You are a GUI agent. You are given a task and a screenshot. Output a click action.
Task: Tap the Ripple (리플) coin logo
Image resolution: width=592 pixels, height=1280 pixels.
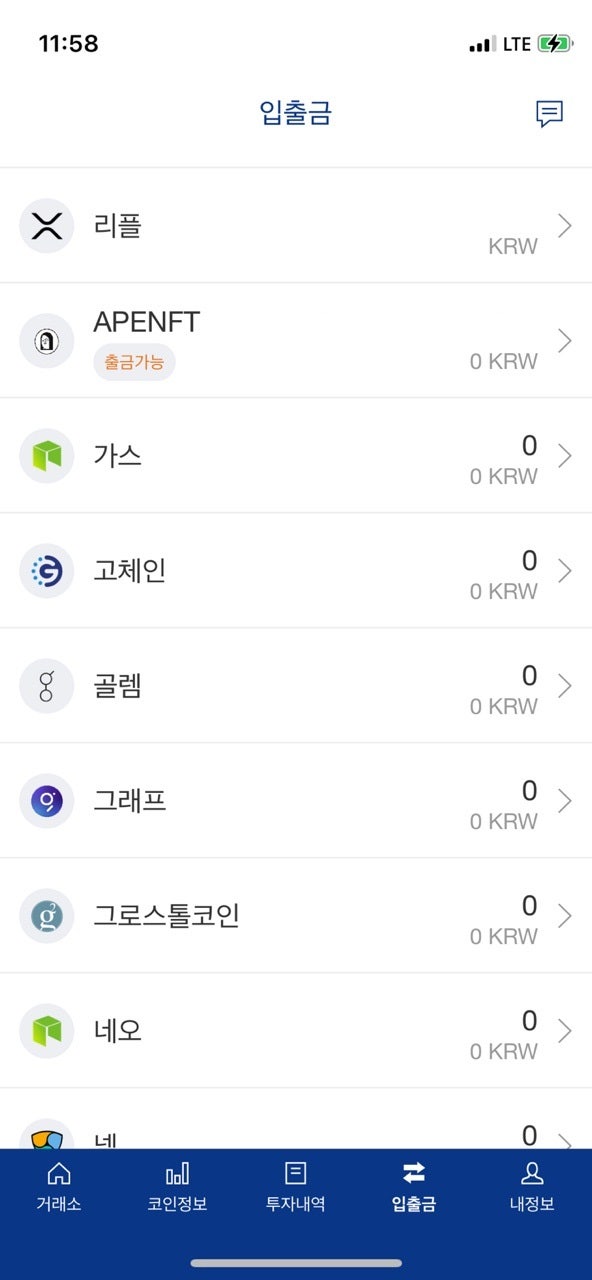click(x=47, y=226)
